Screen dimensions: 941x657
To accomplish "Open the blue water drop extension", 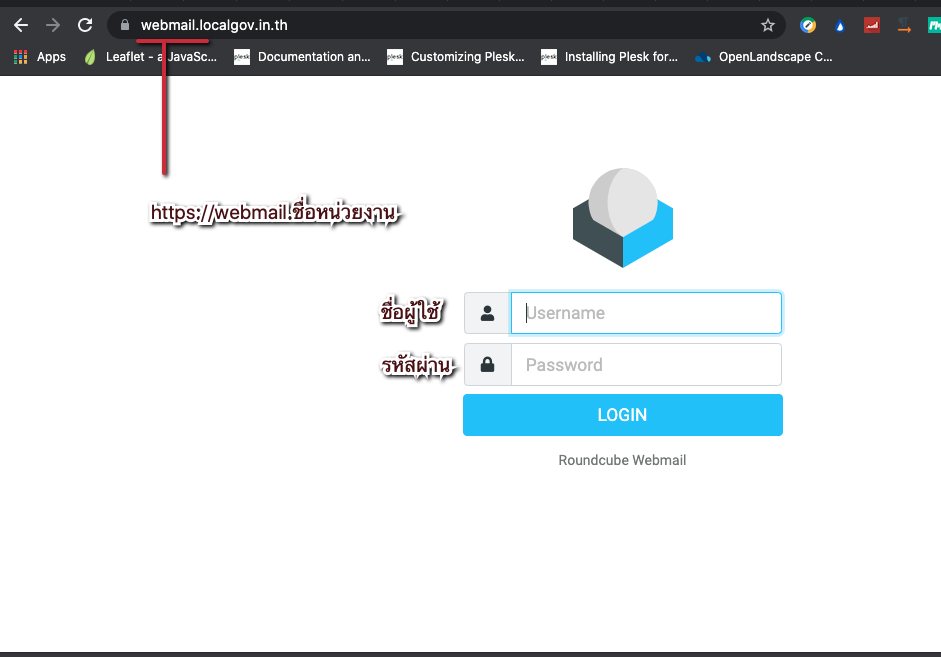I will (839, 26).
